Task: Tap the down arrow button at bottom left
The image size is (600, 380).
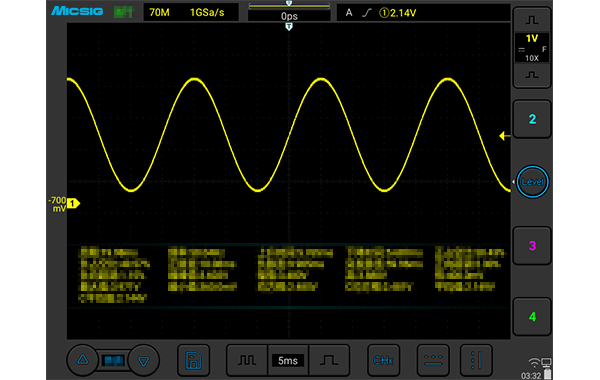Action: 144,360
